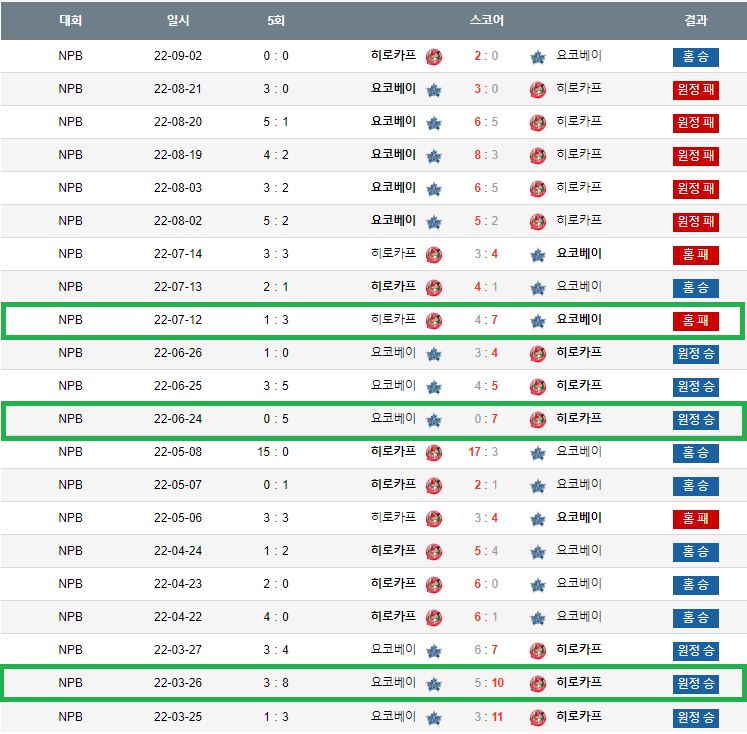This screenshot has width=747, height=734.
Task: Click the 스코어 column header
Action: point(486,20)
